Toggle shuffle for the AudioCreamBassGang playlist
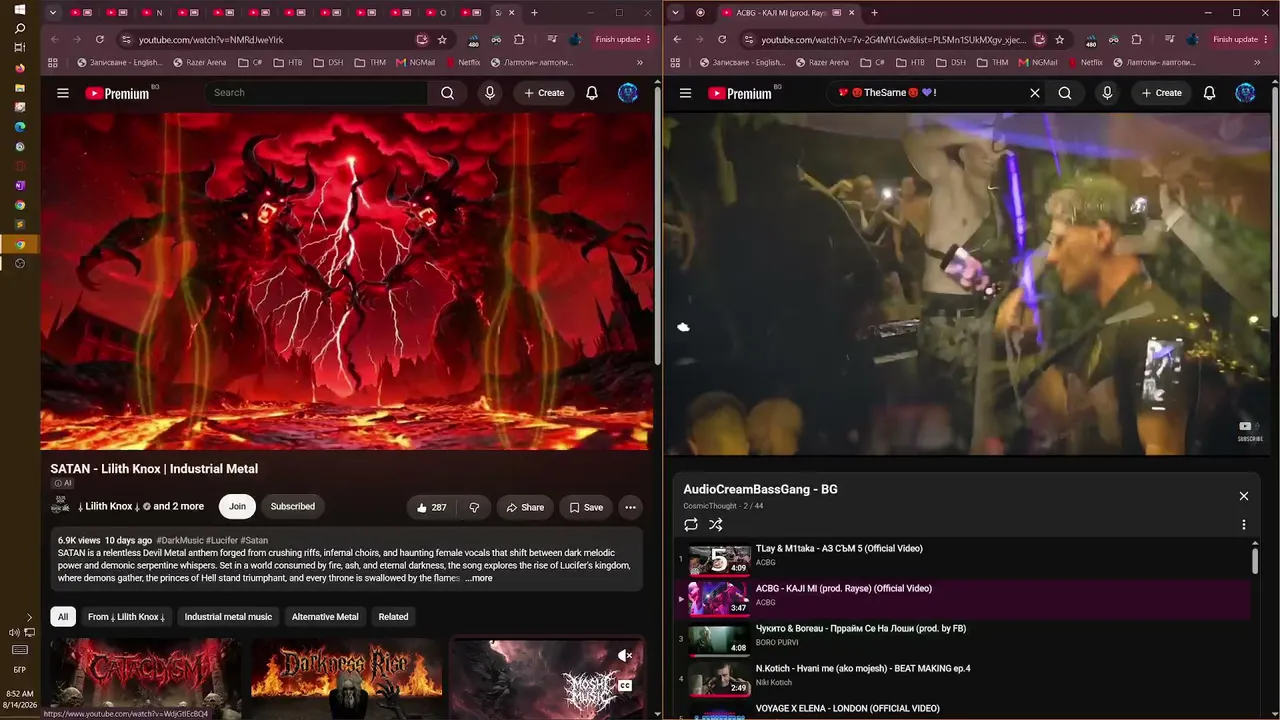The image size is (1280, 720). (716, 524)
